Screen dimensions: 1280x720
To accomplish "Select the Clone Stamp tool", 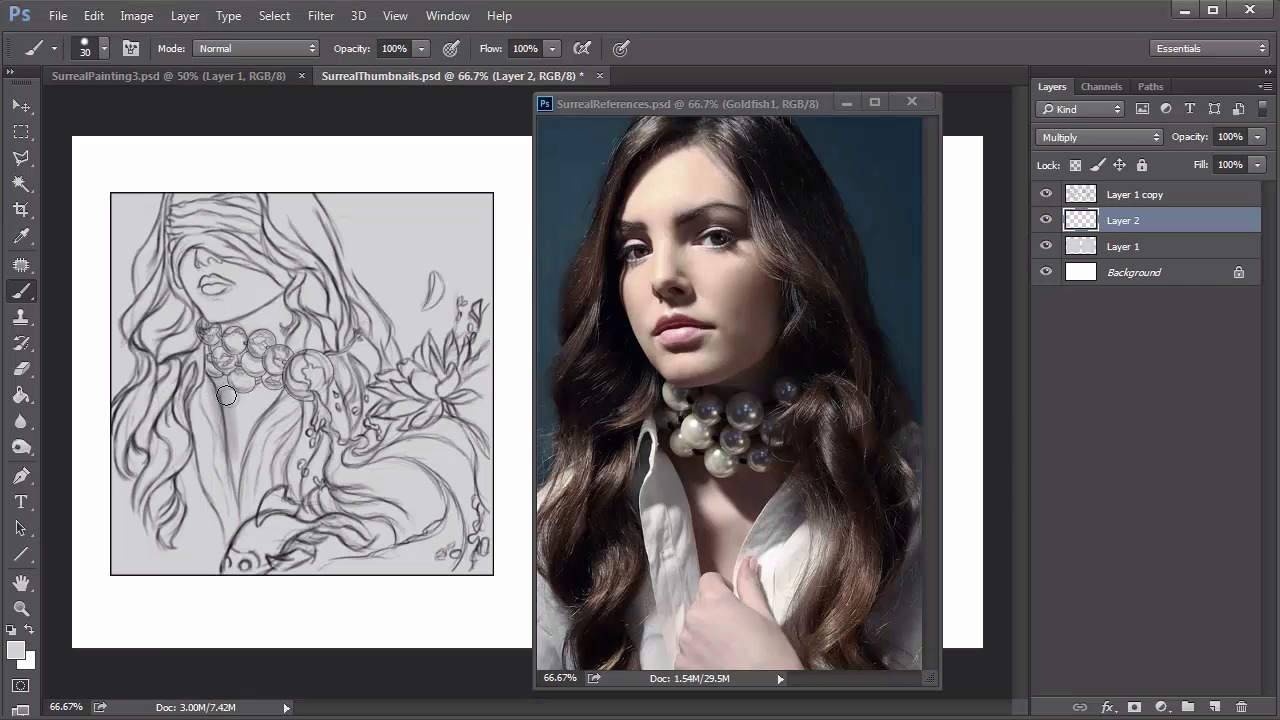I will click(x=21, y=317).
